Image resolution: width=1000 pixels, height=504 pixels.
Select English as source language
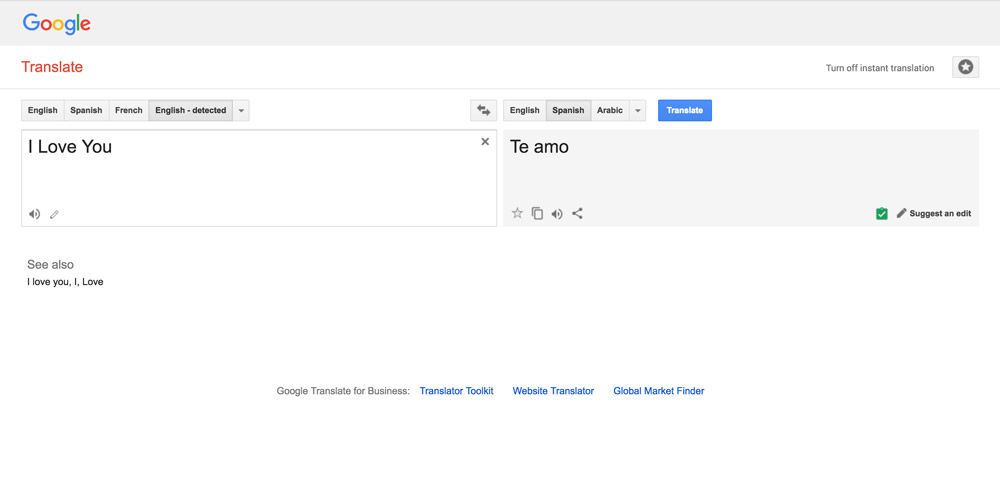(43, 110)
